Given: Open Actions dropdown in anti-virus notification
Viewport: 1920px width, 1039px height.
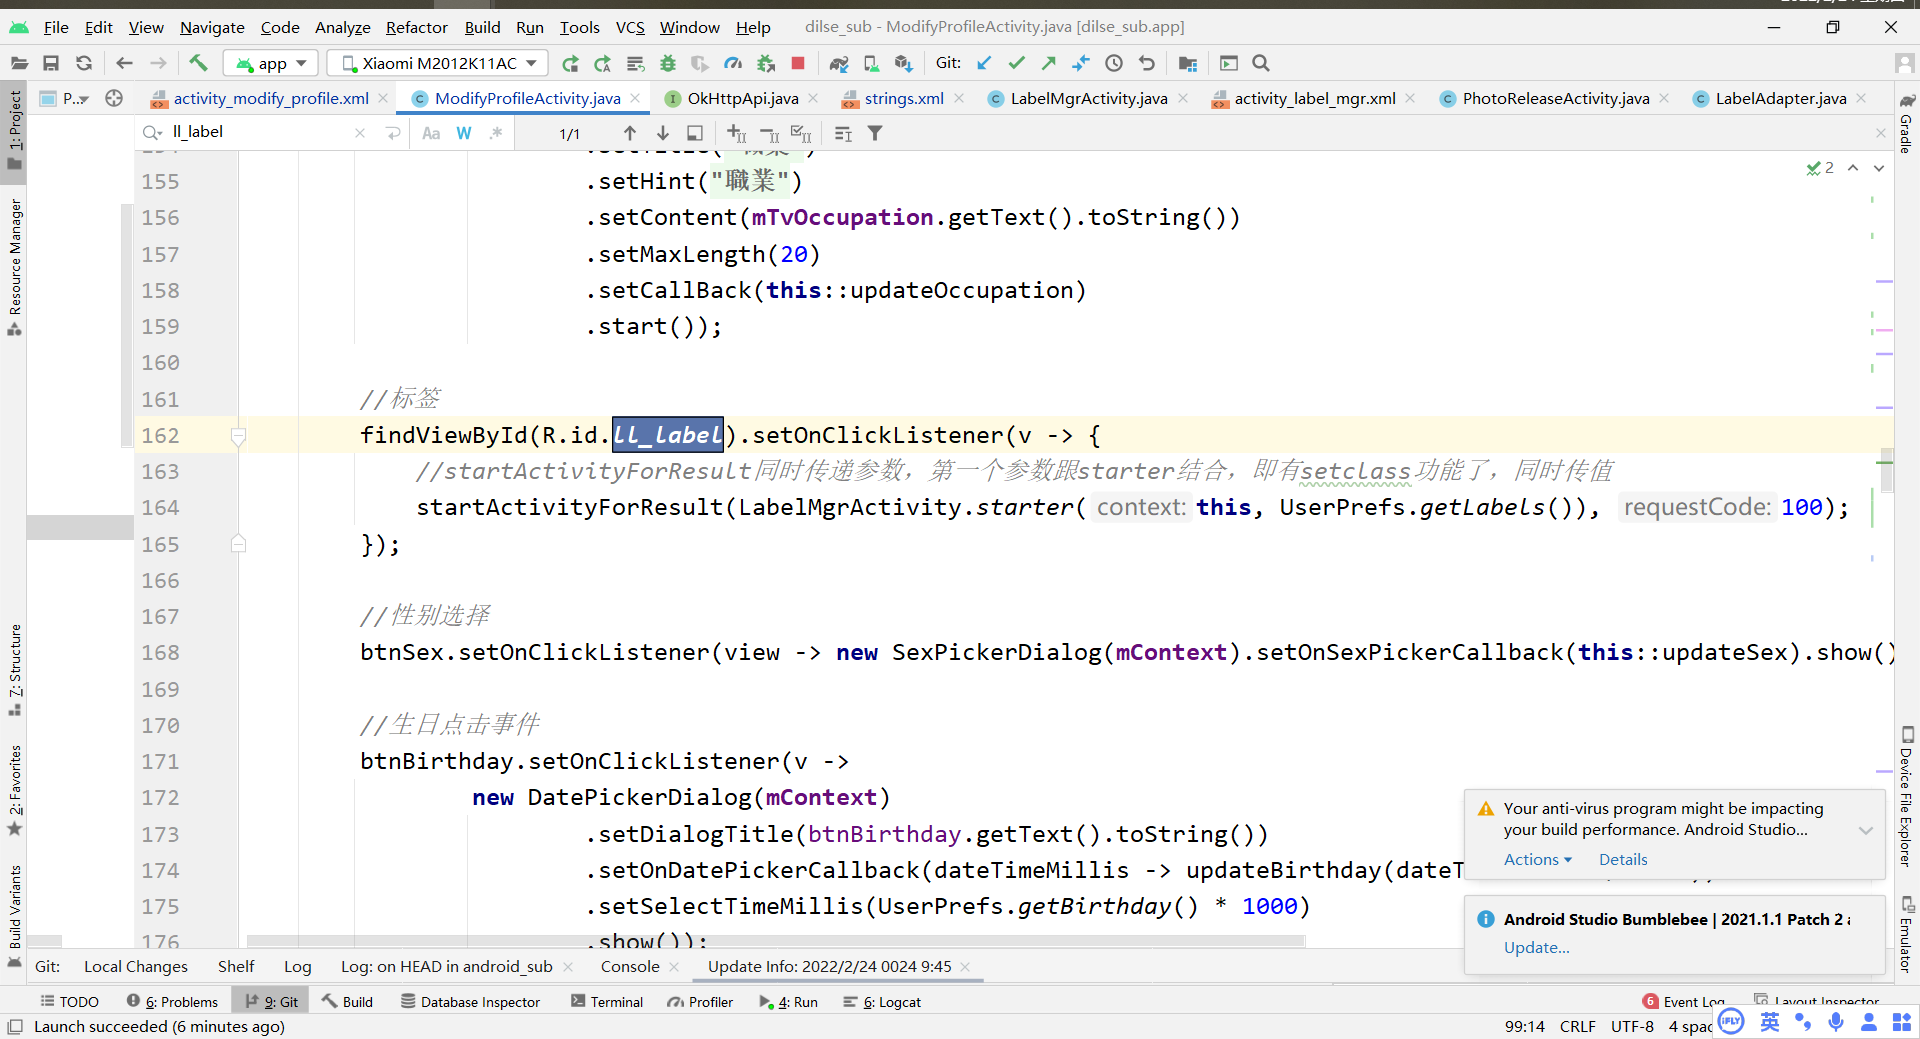Looking at the screenshot, I should pyautogui.click(x=1538, y=859).
